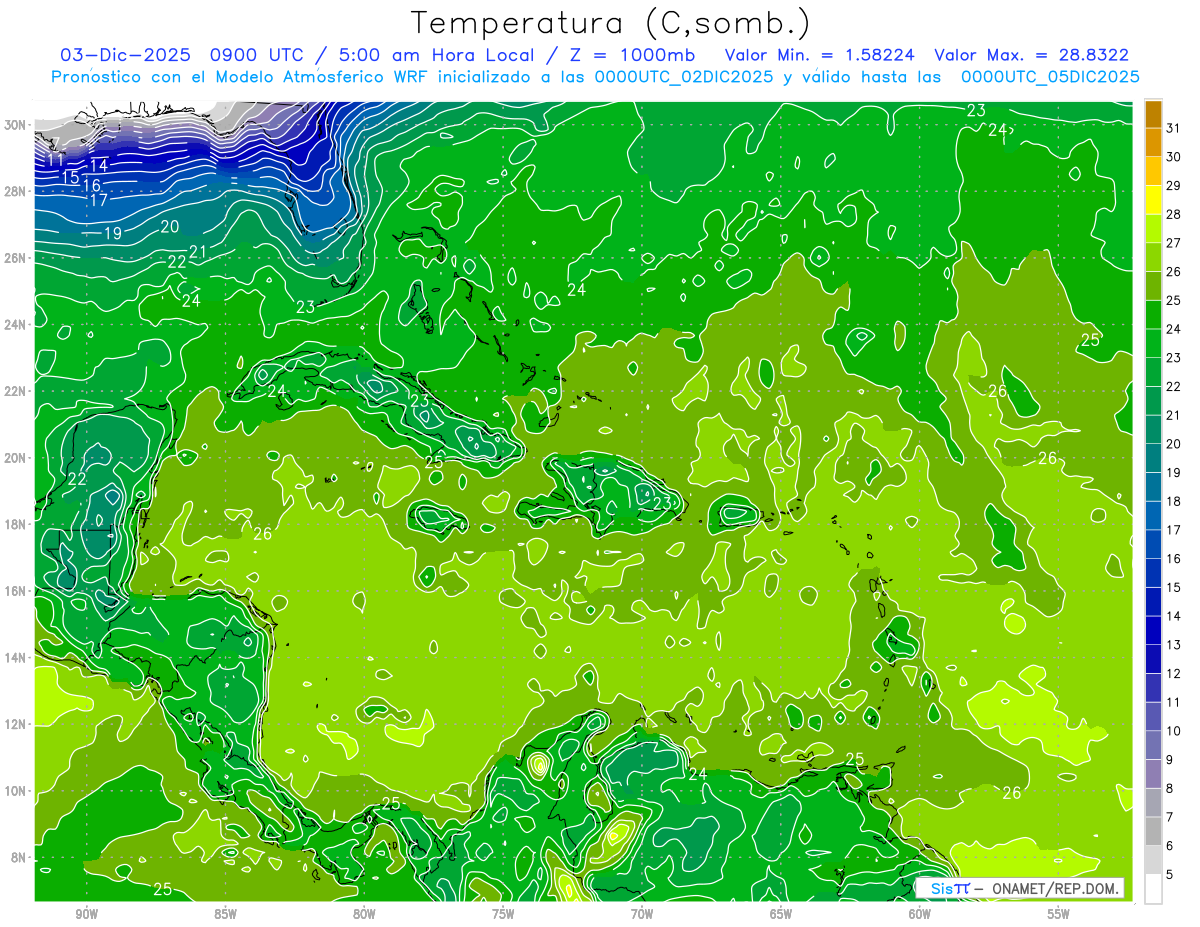Image resolution: width=1200 pixels, height=927 pixels.
Task: Click the colorbar tick label '5'
Action: (1169, 875)
